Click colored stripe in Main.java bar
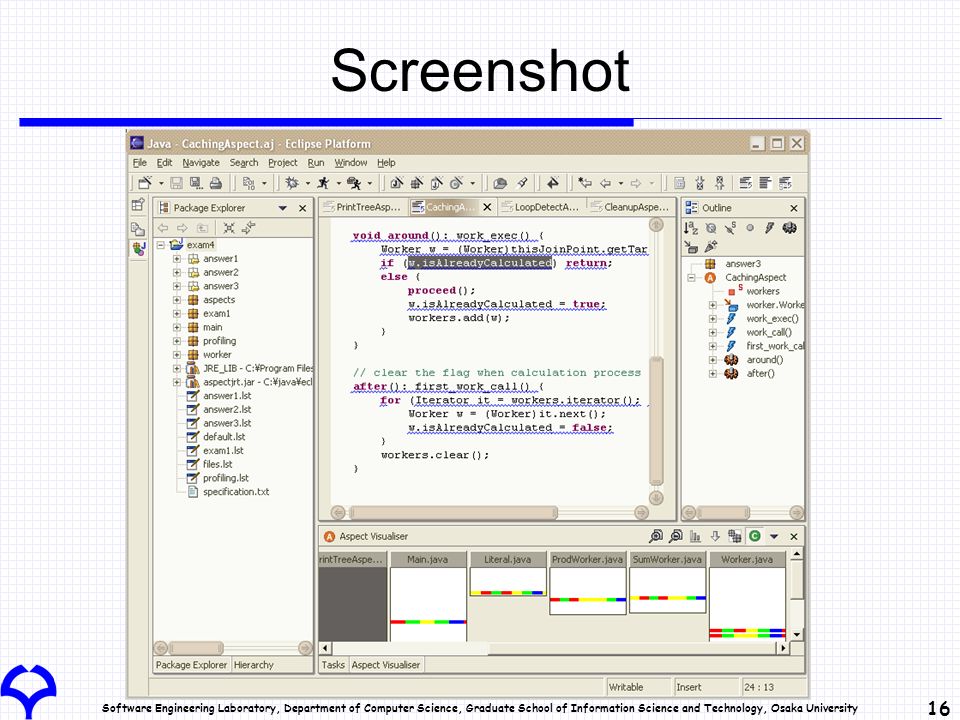 tap(428, 622)
